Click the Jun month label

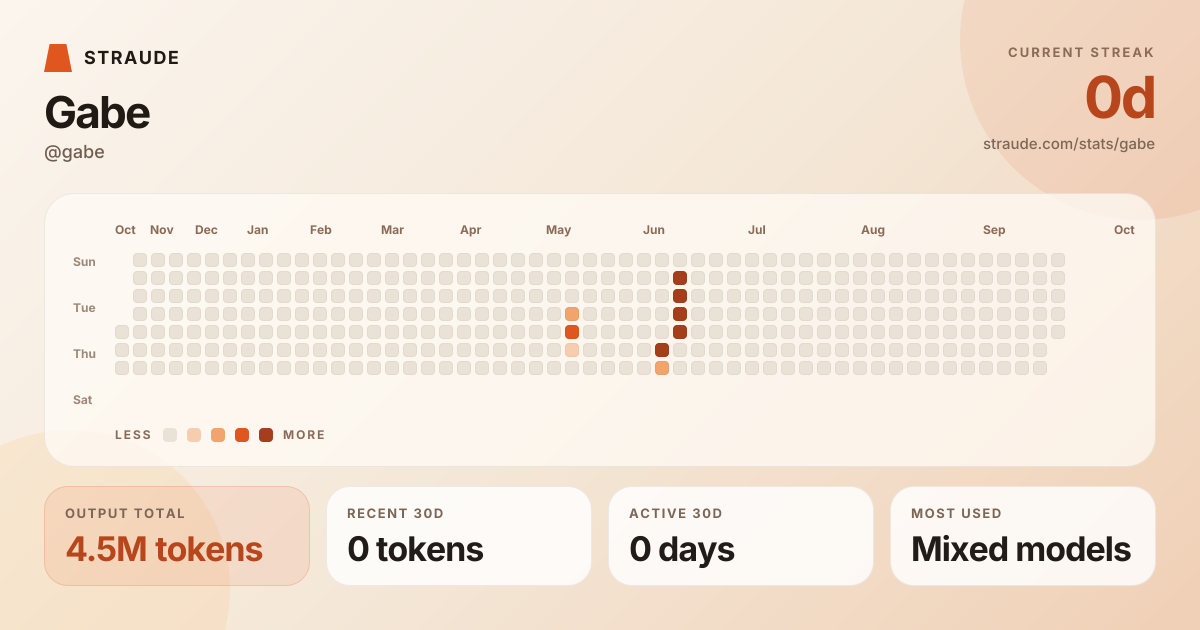pyautogui.click(x=654, y=230)
